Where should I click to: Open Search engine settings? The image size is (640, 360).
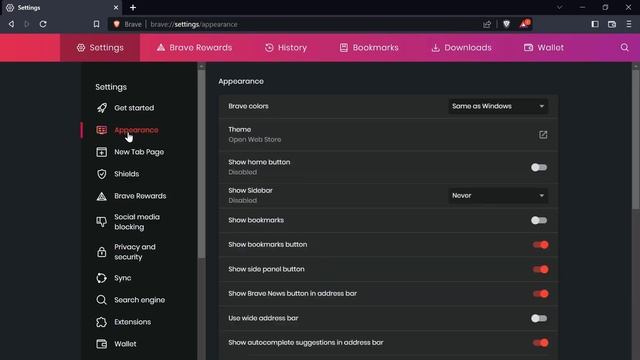[x=140, y=300]
